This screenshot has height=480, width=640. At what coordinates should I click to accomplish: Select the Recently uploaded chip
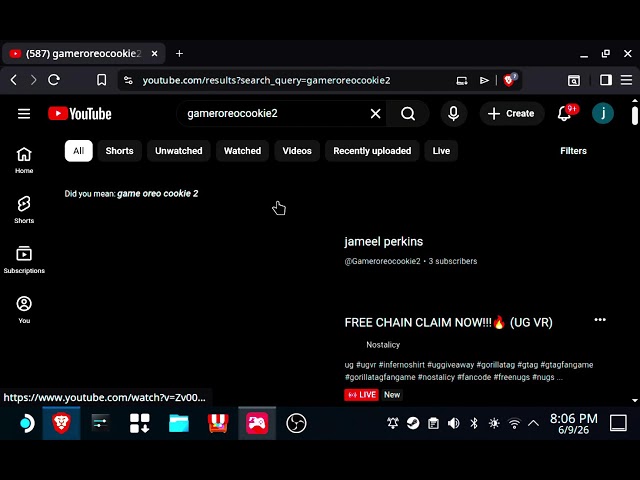[372, 151]
